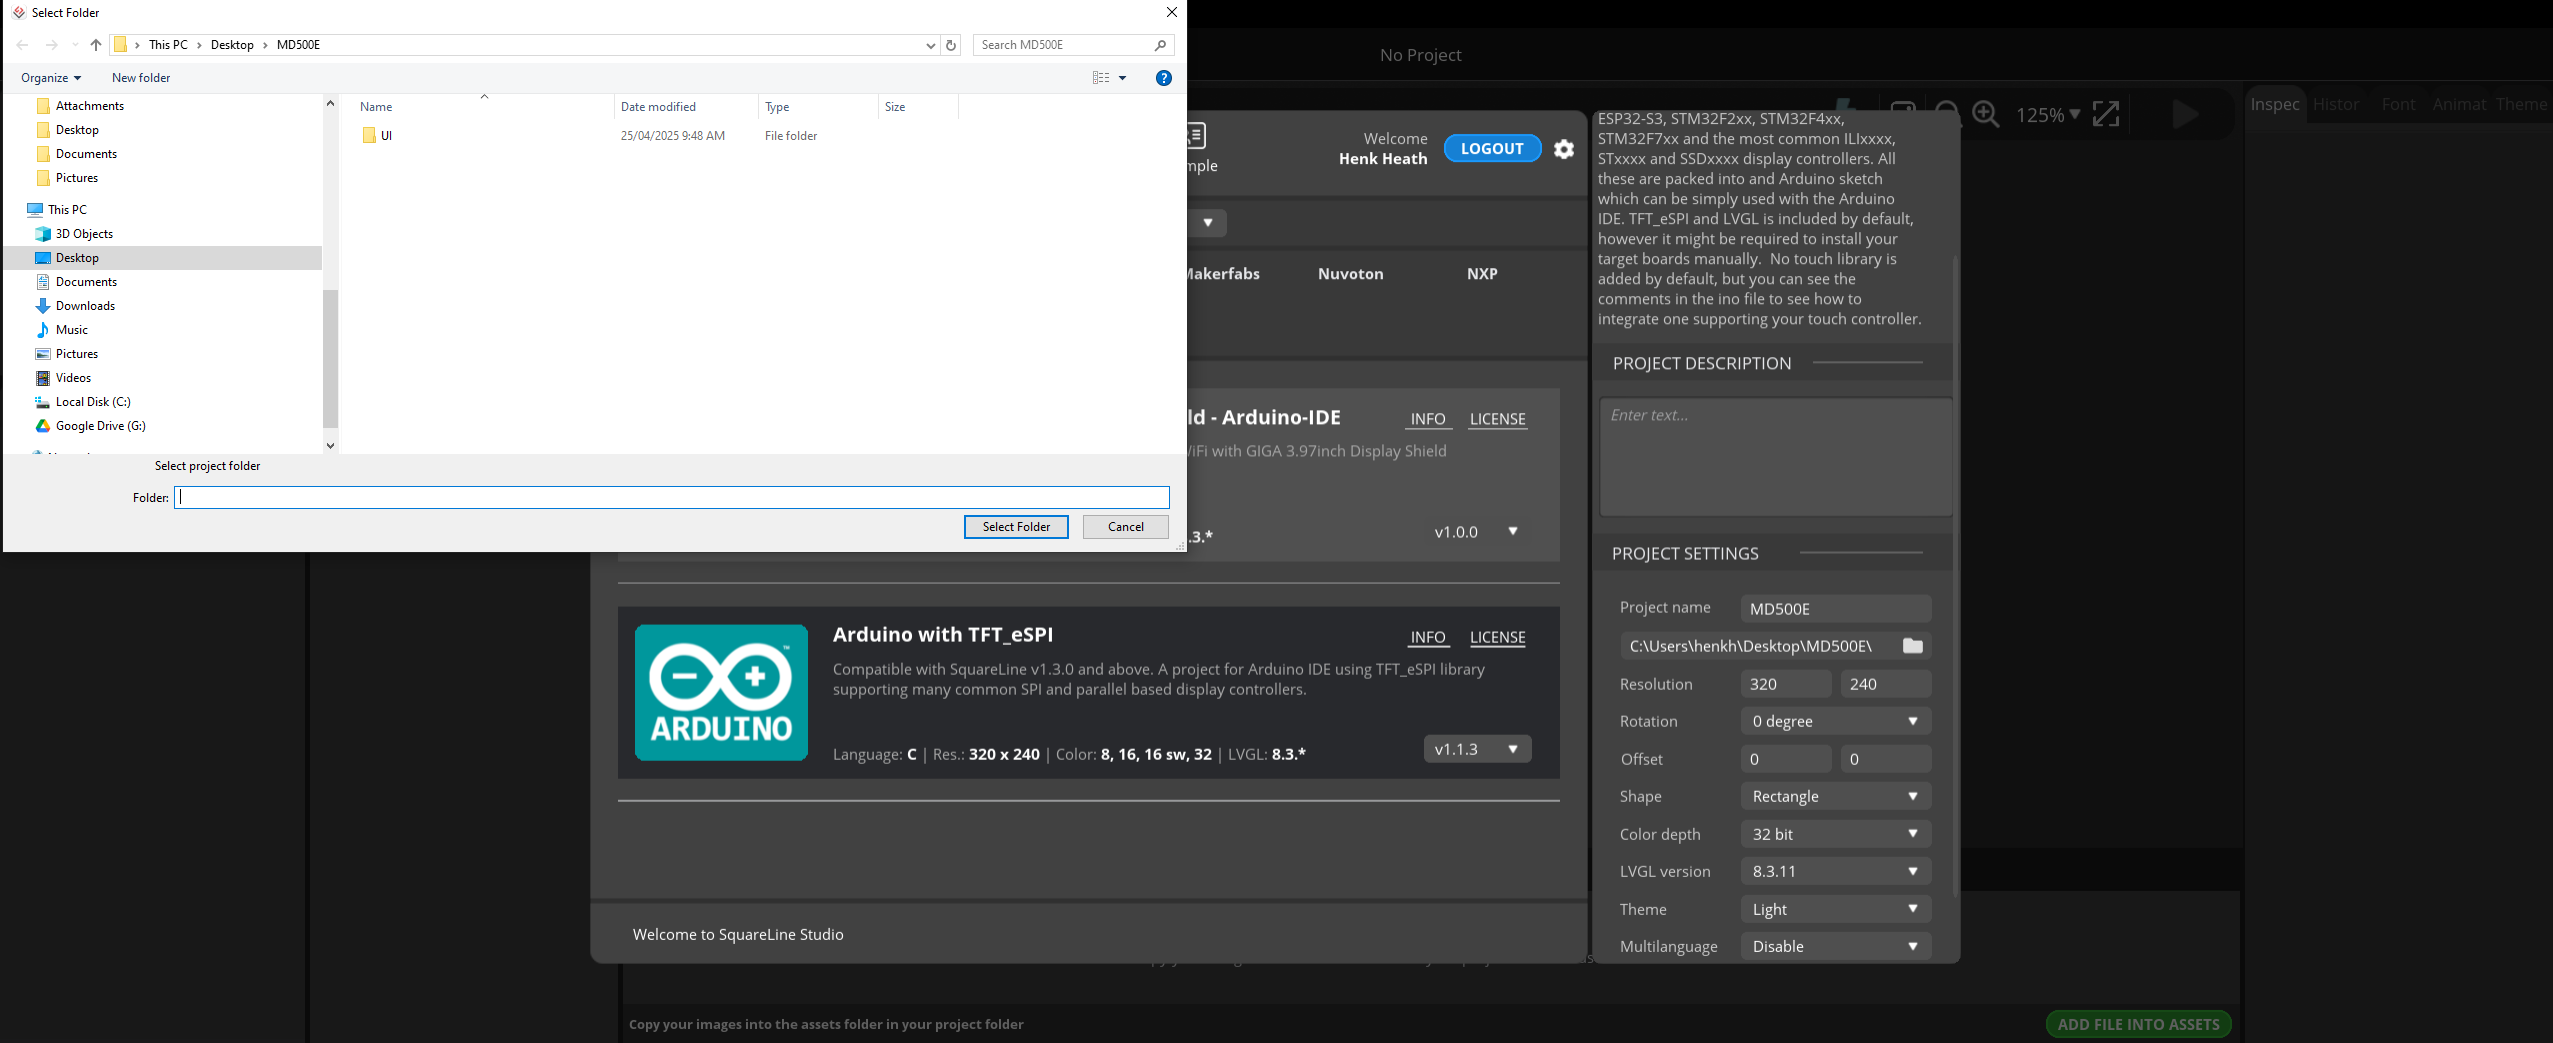
Task: Select the UI folder in file list
Action: pyautogui.click(x=386, y=136)
